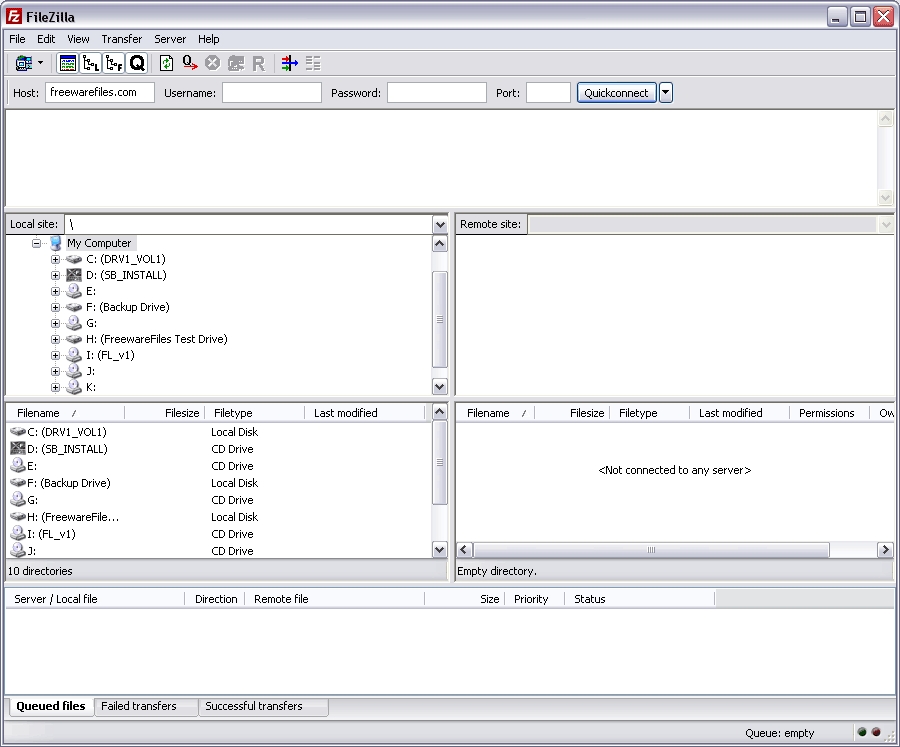
Task: Click the Username input field
Action: pyautogui.click(x=271, y=92)
